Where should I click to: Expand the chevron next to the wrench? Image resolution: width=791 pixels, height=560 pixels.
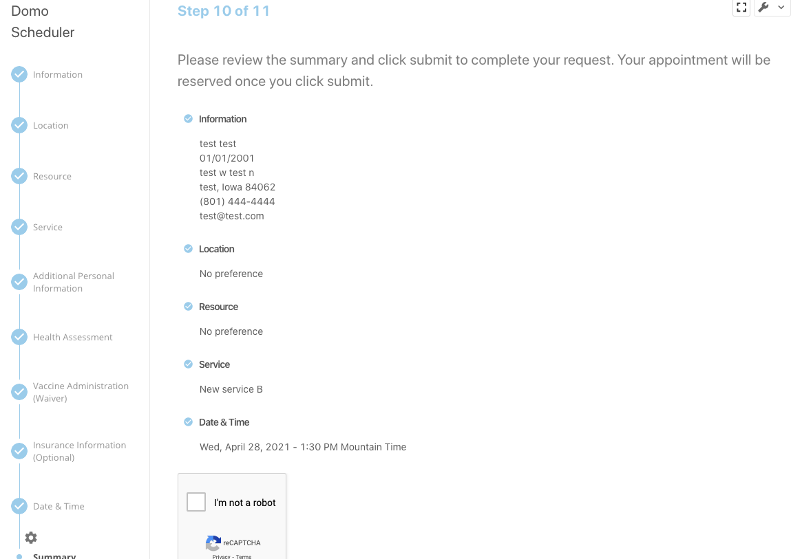pyautogui.click(x=781, y=8)
